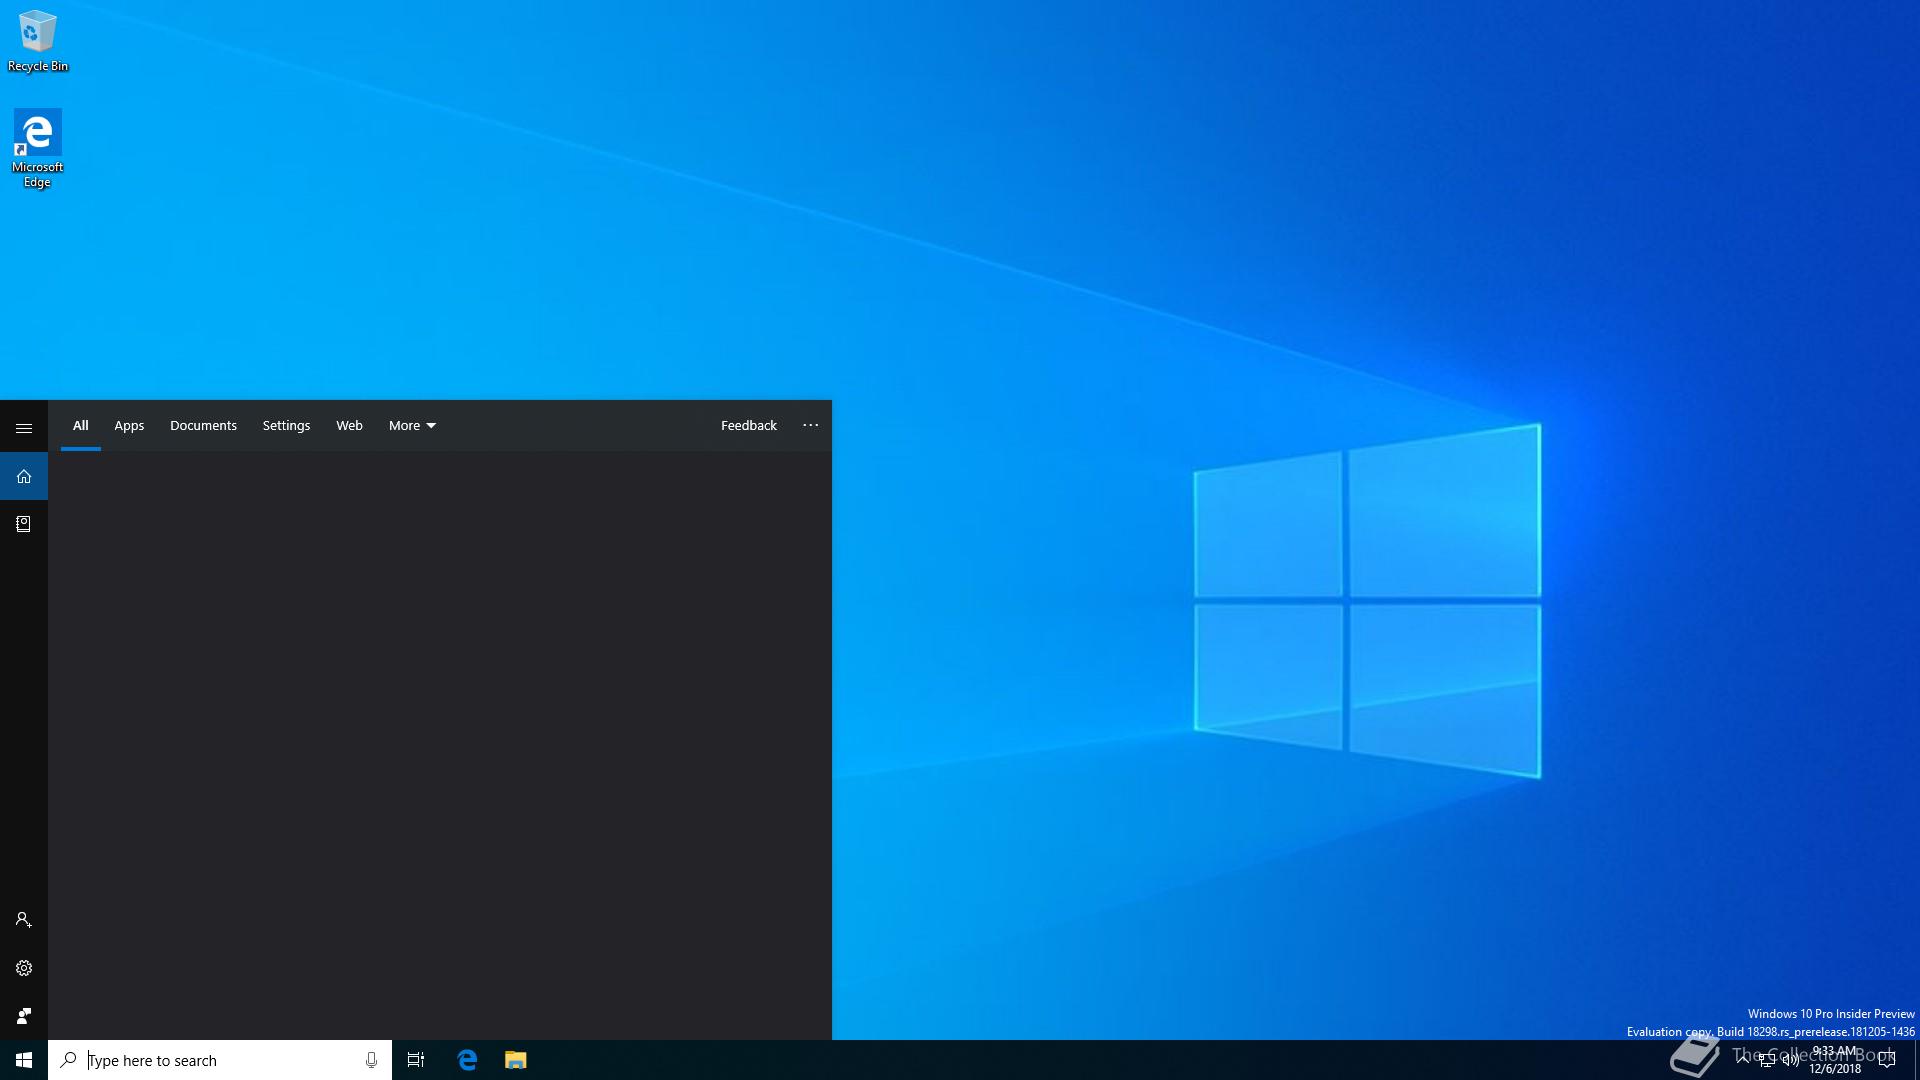This screenshot has width=1920, height=1080.
Task: Click the volume icon in system tray
Action: [1791, 1060]
